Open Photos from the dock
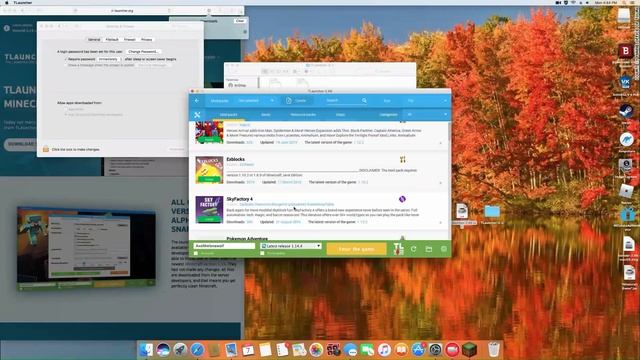The image size is (640, 360). point(316,350)
